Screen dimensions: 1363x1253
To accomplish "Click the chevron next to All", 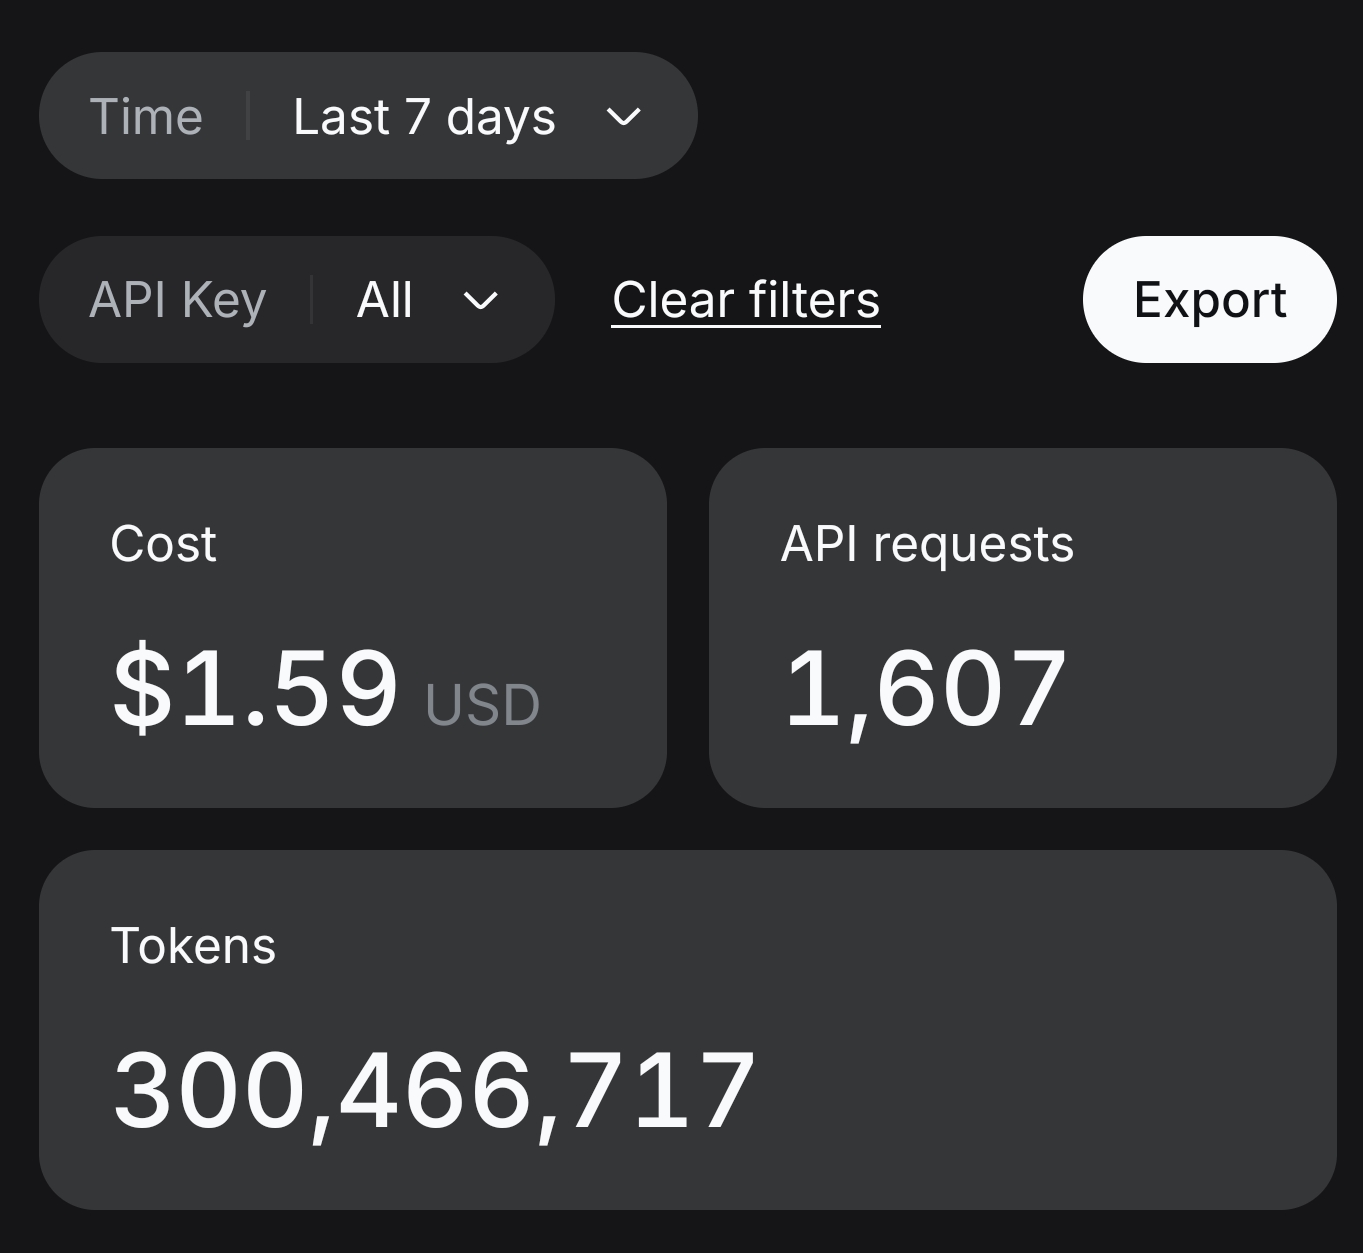I will [x=481, y=300].
